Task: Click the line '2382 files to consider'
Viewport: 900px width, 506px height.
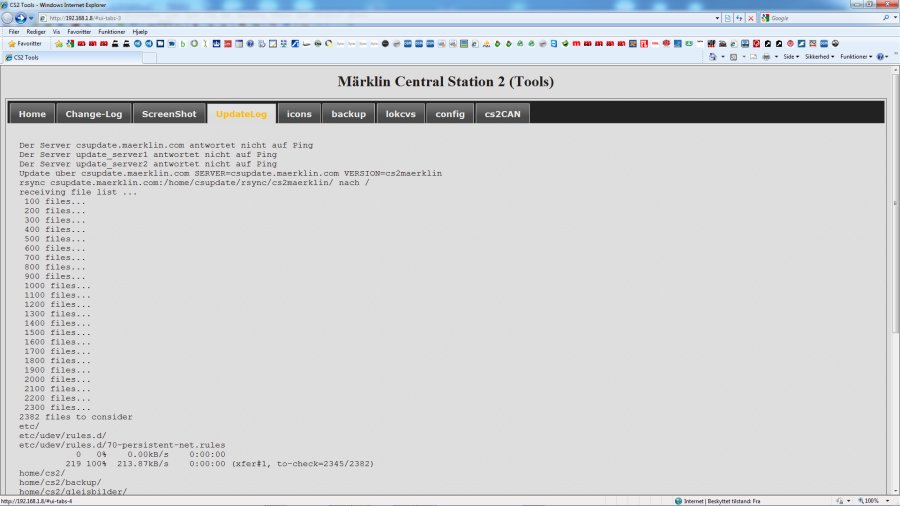Action: click(x=76, y=417)
